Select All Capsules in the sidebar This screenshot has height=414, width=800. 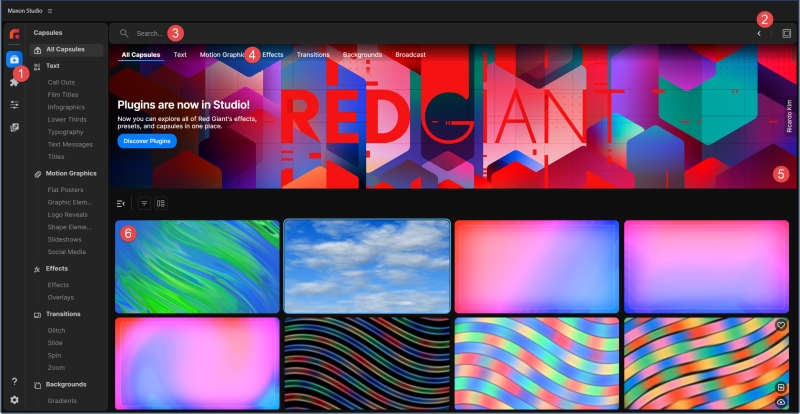pos(67,50)
